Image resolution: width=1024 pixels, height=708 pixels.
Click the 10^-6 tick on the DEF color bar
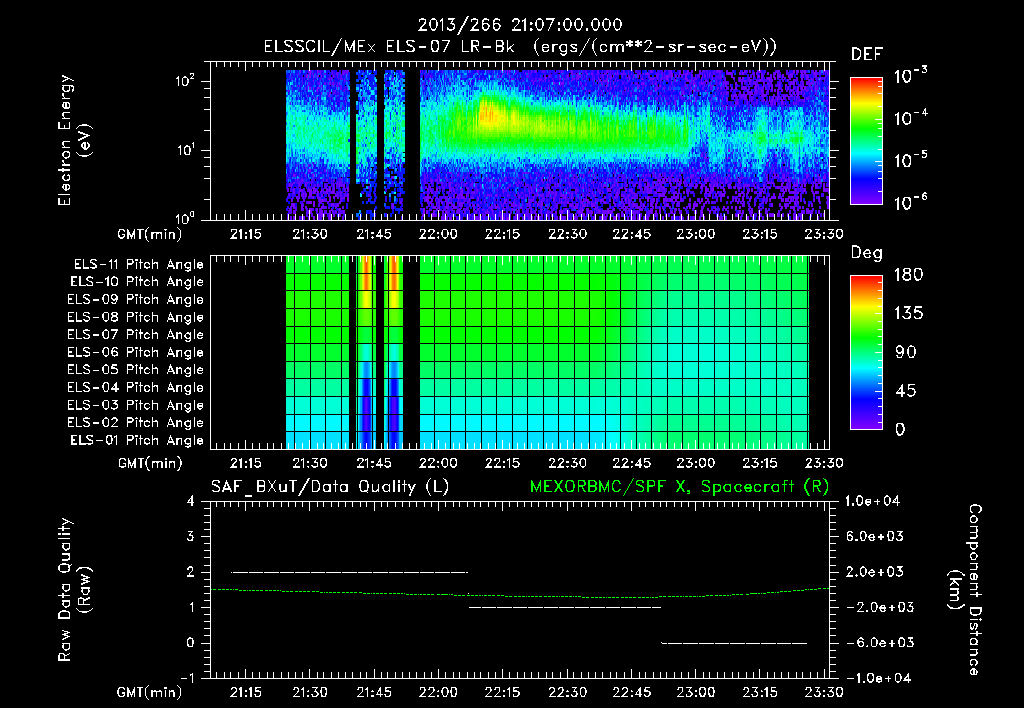[910, 202]
